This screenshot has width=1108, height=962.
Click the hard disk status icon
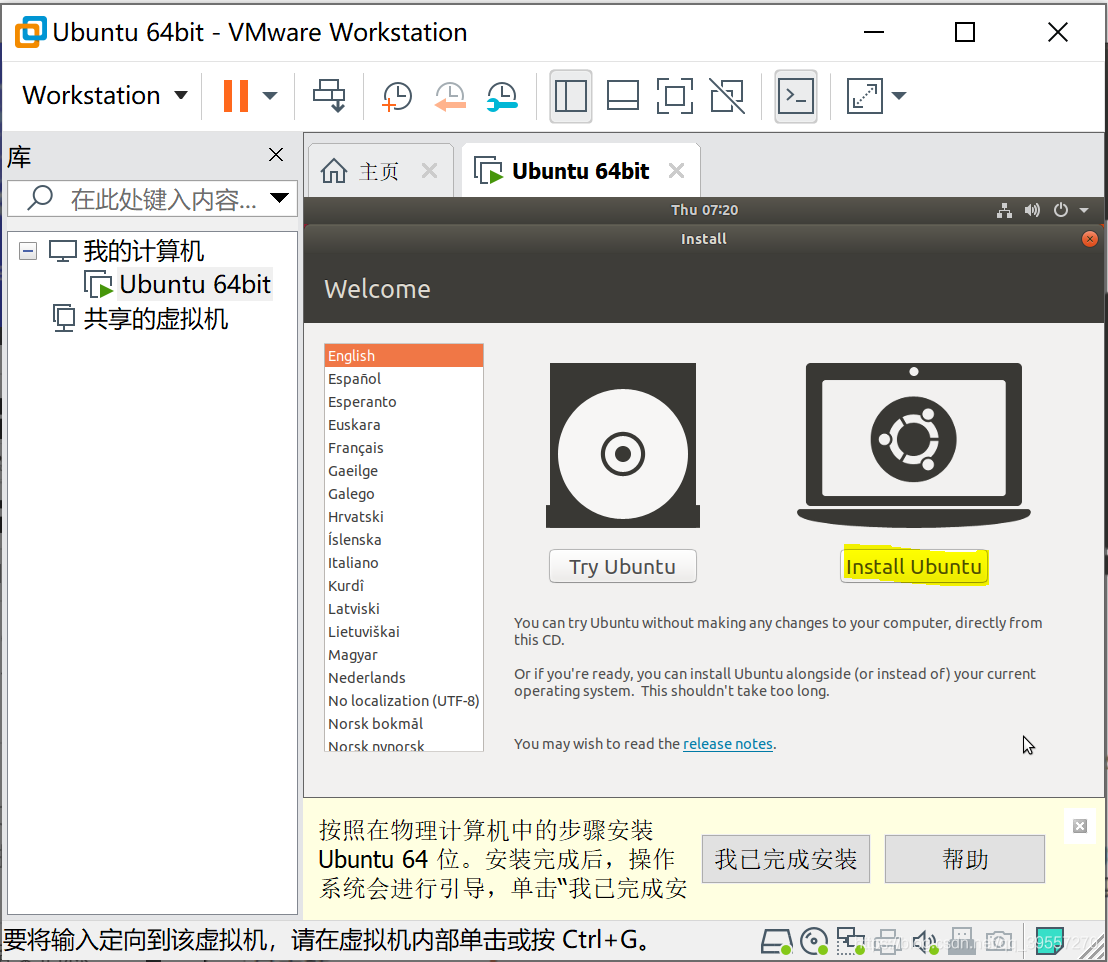tap(775, 941)
